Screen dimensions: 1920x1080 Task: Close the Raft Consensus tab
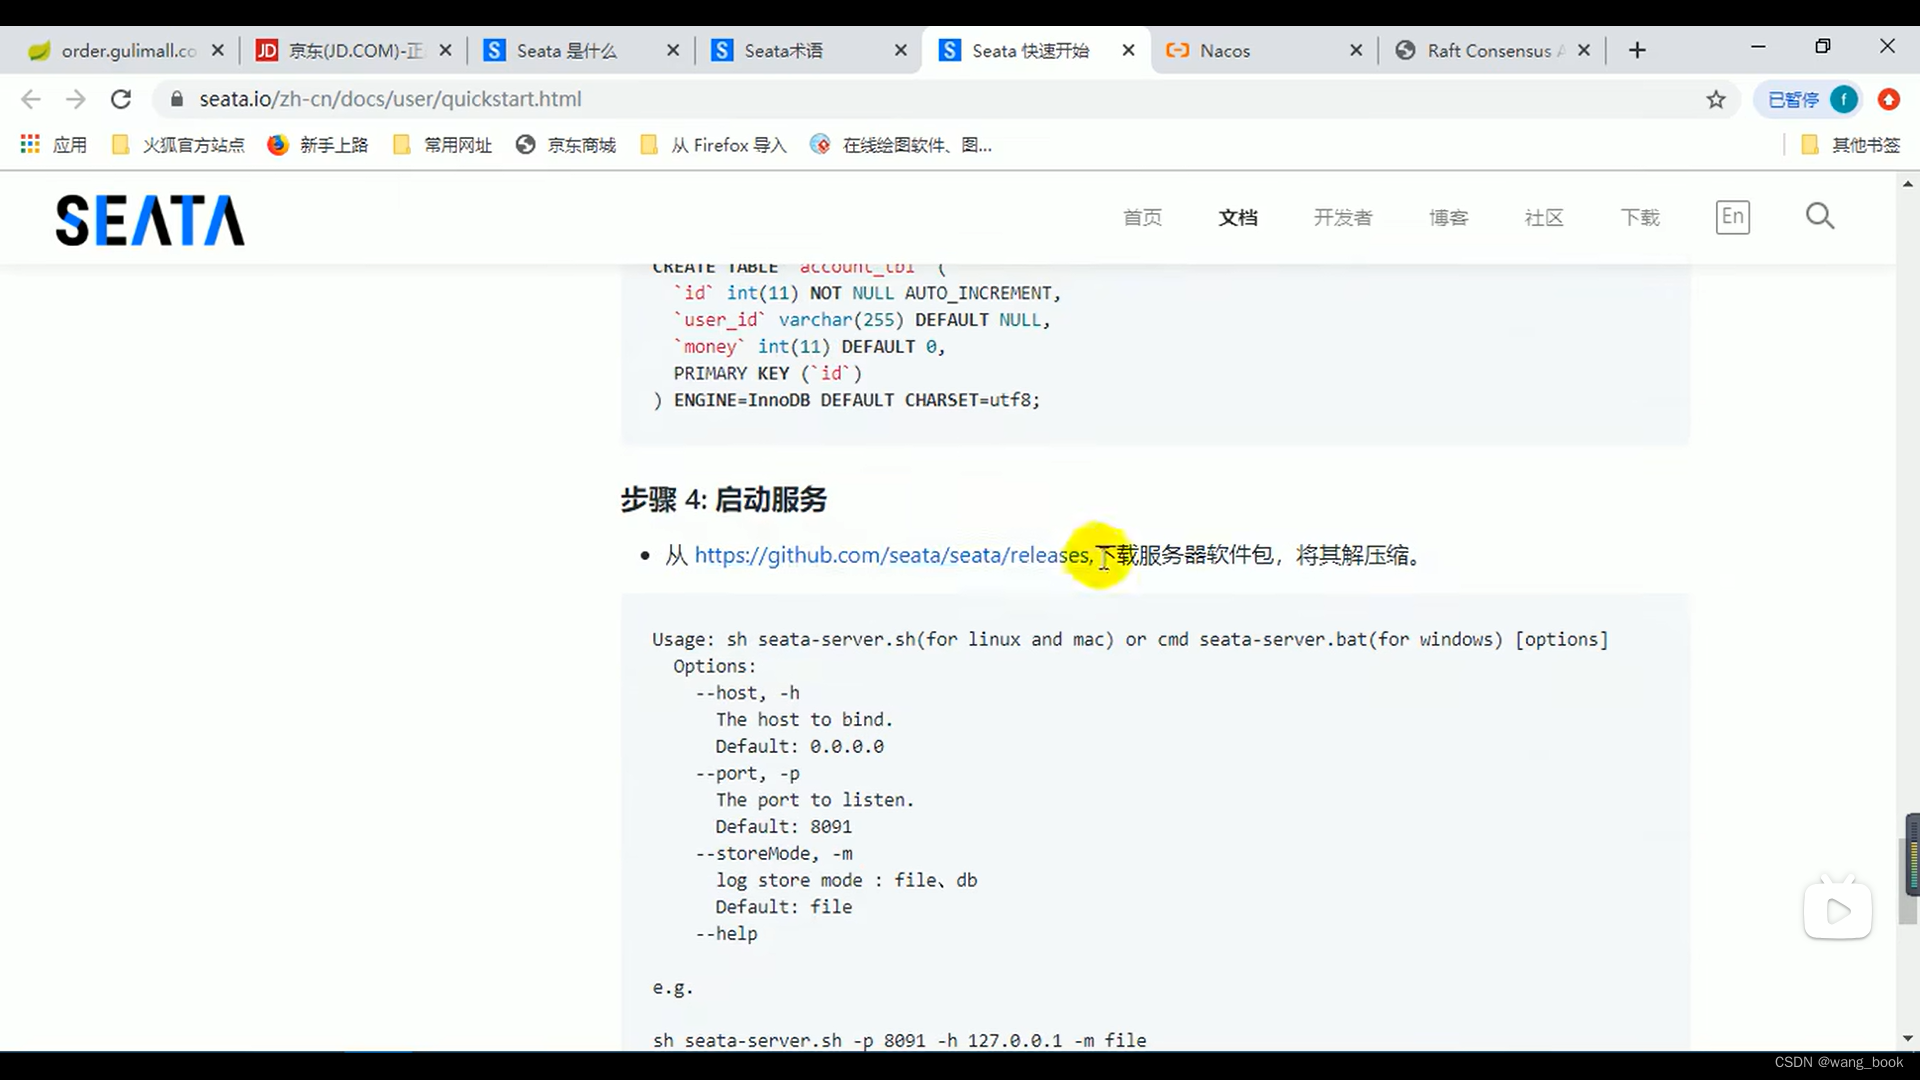pos(1584,50)
